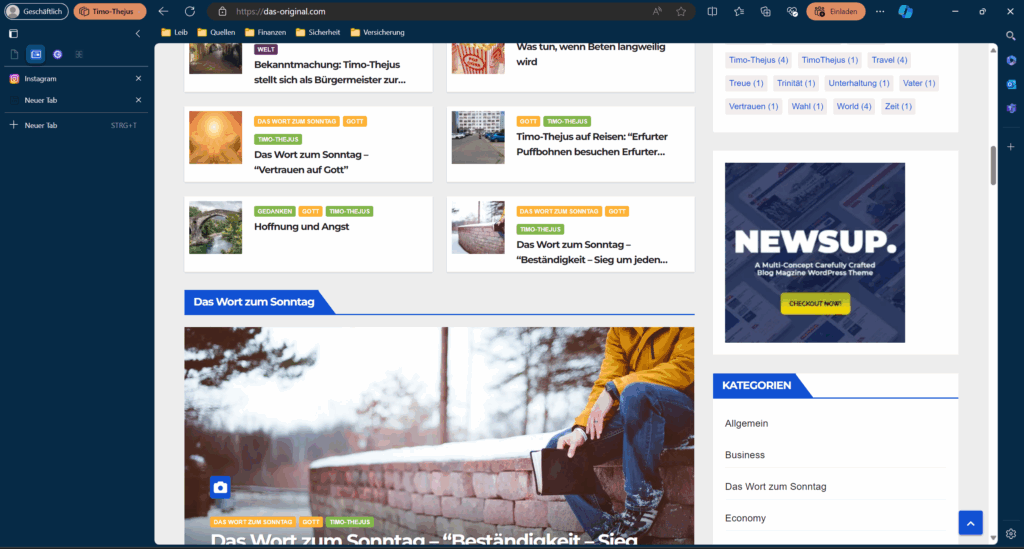Open the Geschäftlich profile menu
The image size is (1024, 549).
(x=37, y=11)
